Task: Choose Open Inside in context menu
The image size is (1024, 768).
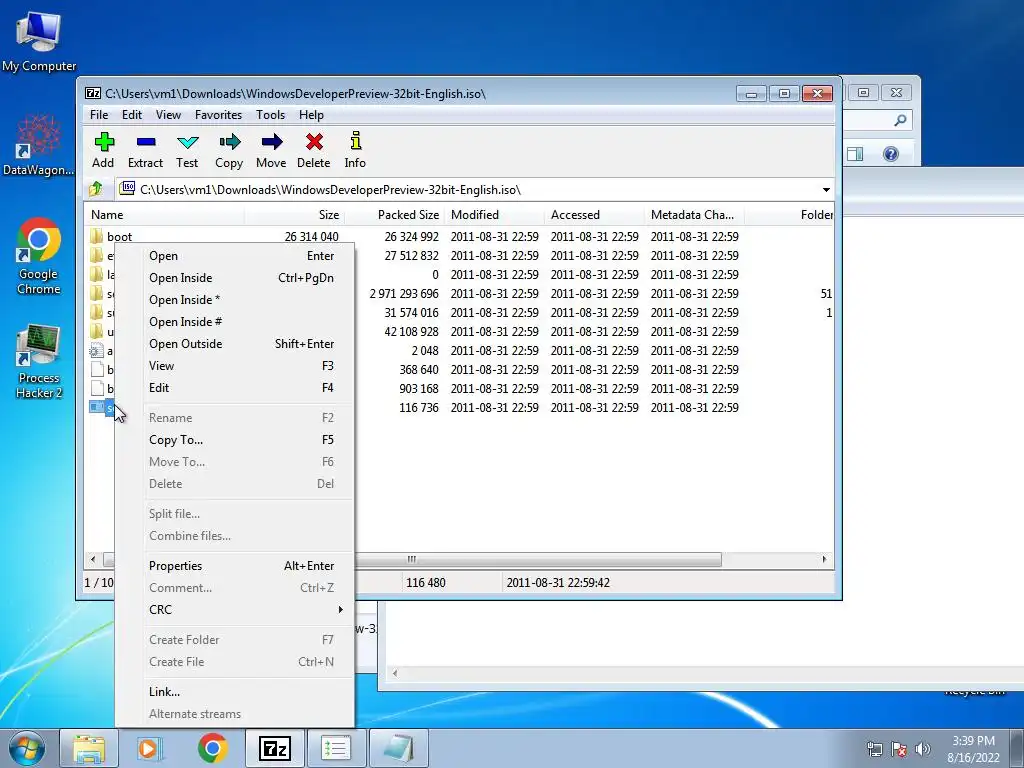Action: [234, 278]
